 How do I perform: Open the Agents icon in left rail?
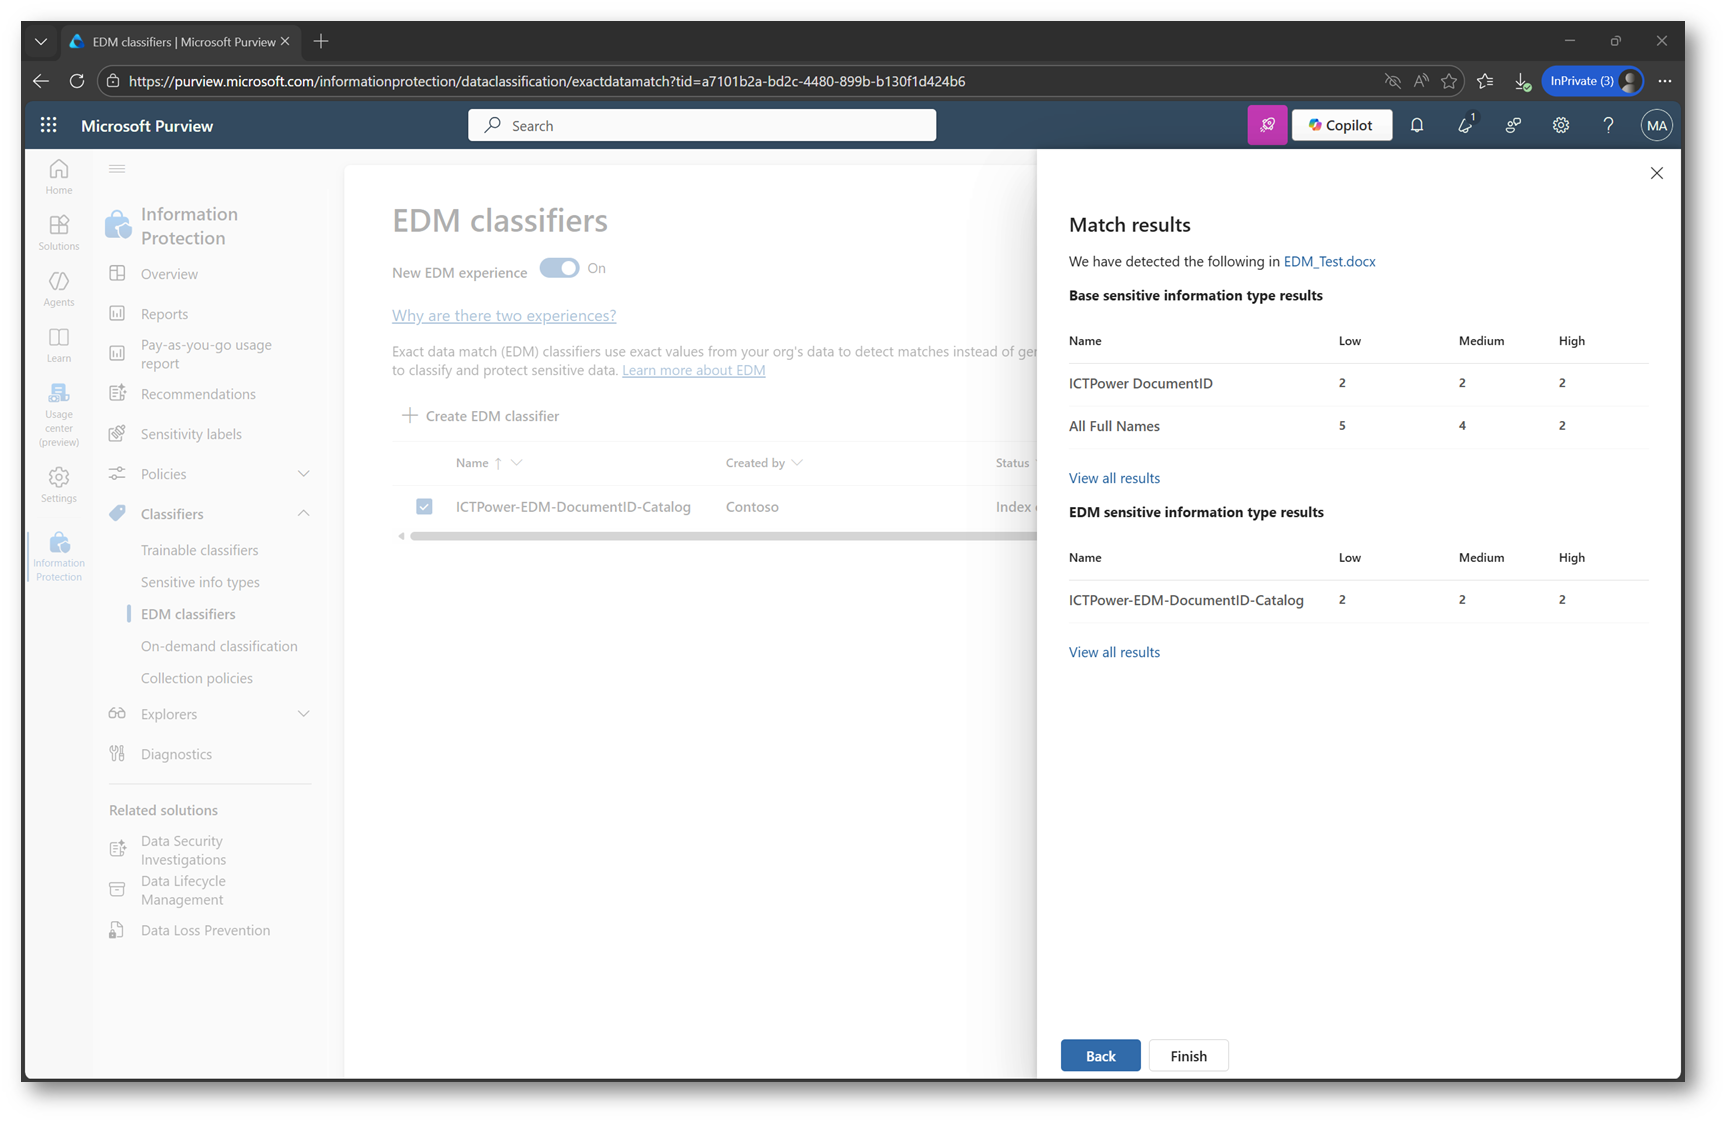tap(59, 288)
